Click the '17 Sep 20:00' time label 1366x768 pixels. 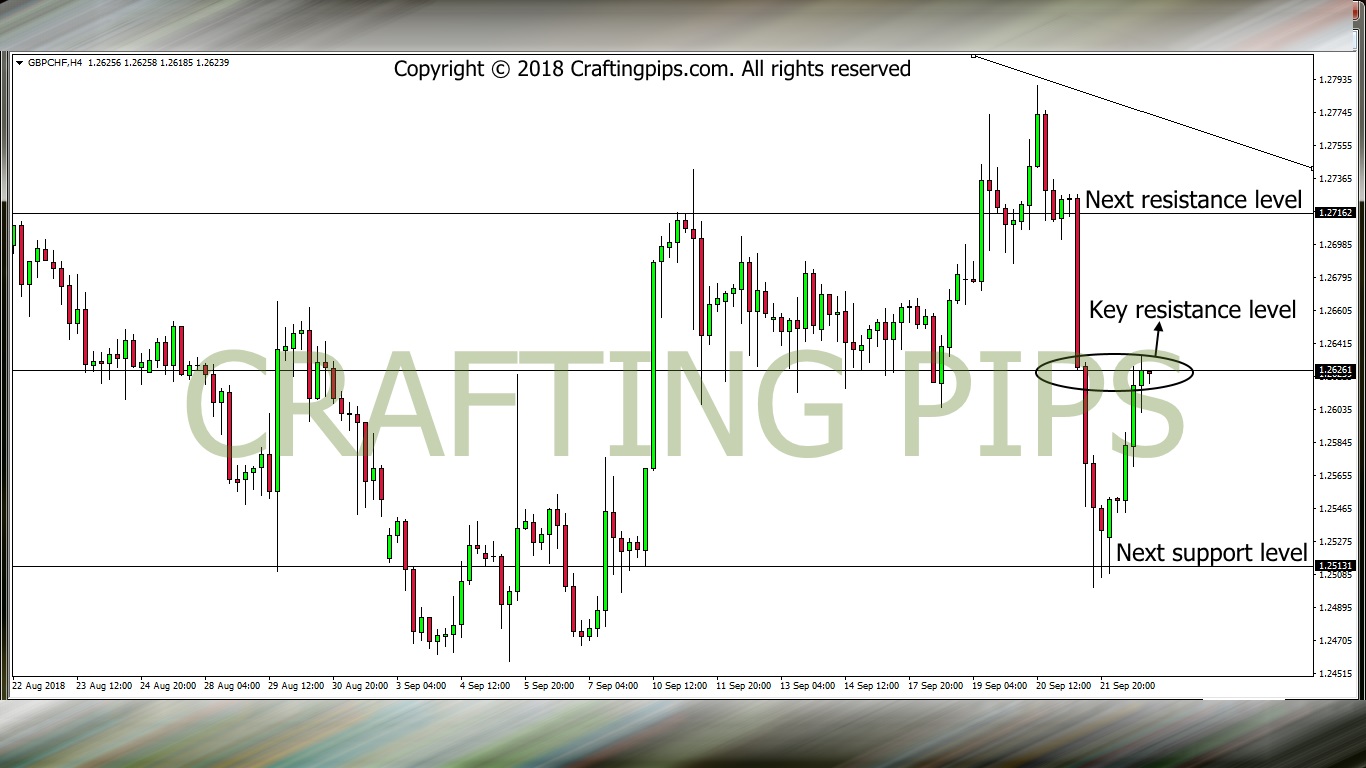coord(936,686)
